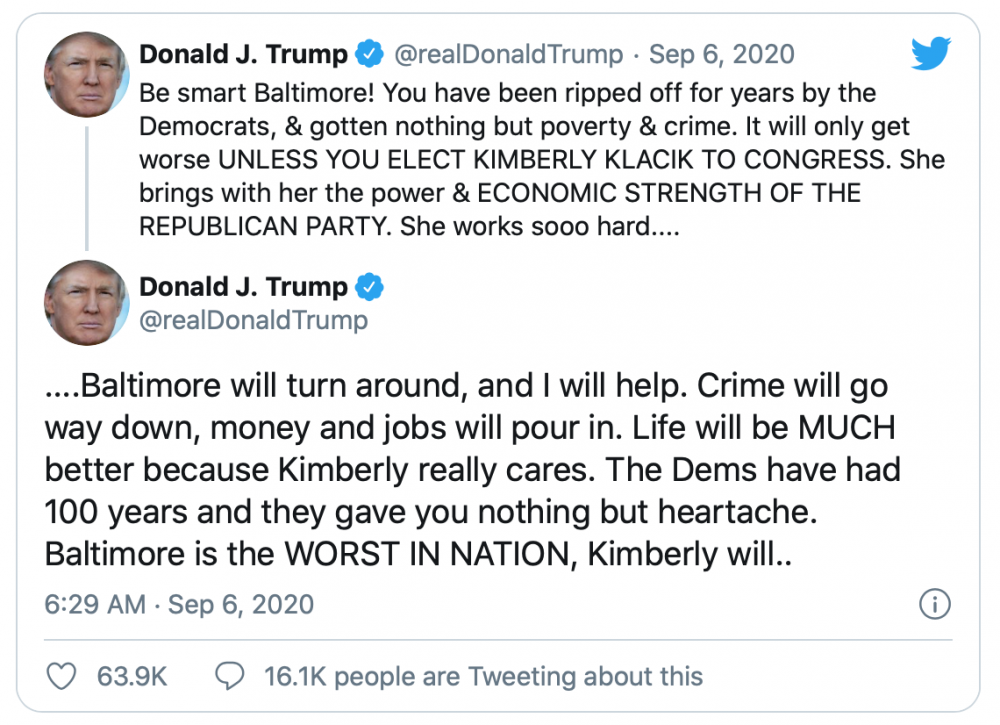Click the Sep 6, 2020 date in the top tweet
1000x725 pixels.
[x=722, y=53]
